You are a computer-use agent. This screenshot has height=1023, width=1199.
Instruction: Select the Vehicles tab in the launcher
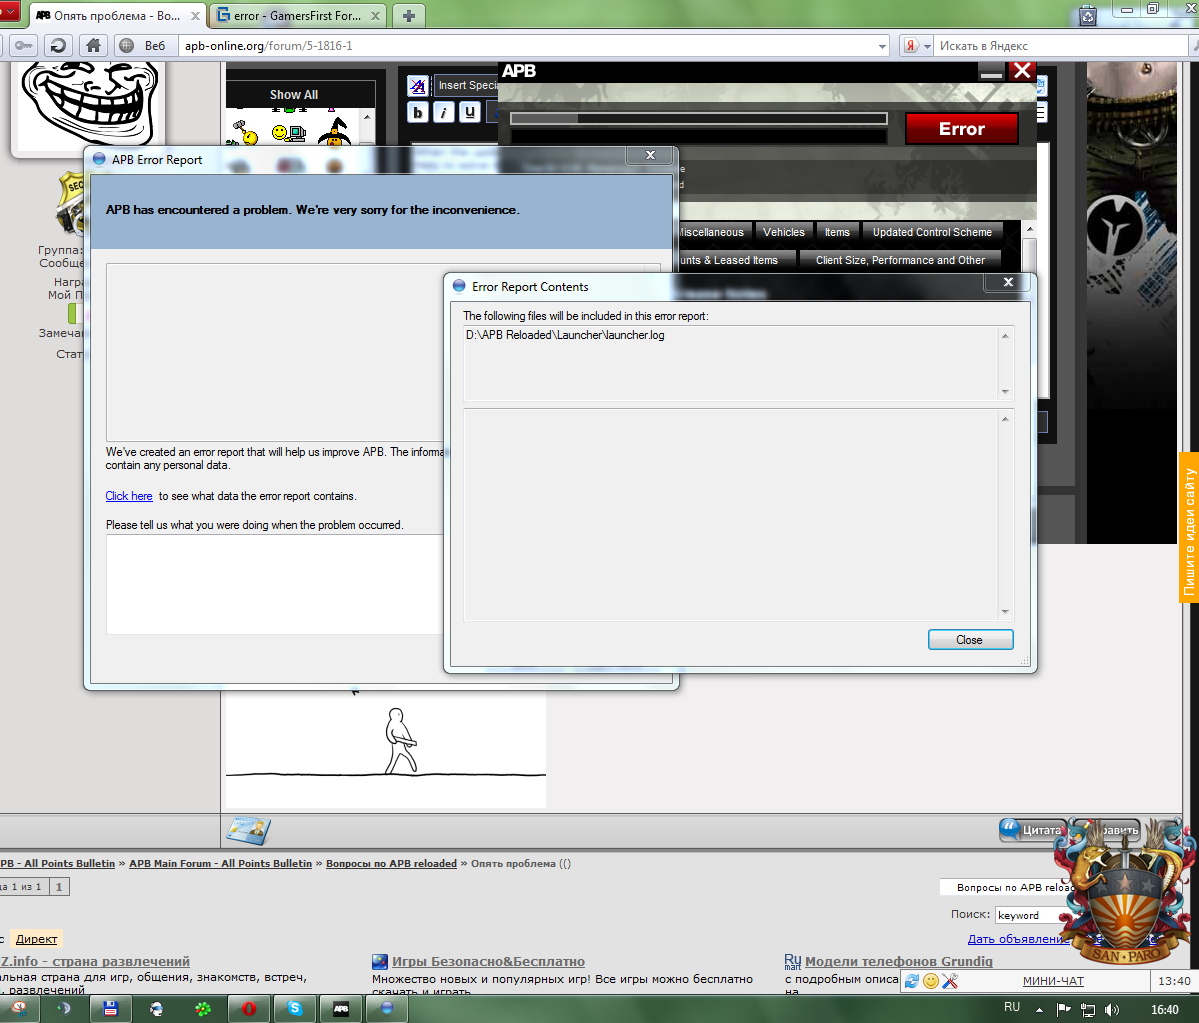click(x=783, y=232)
